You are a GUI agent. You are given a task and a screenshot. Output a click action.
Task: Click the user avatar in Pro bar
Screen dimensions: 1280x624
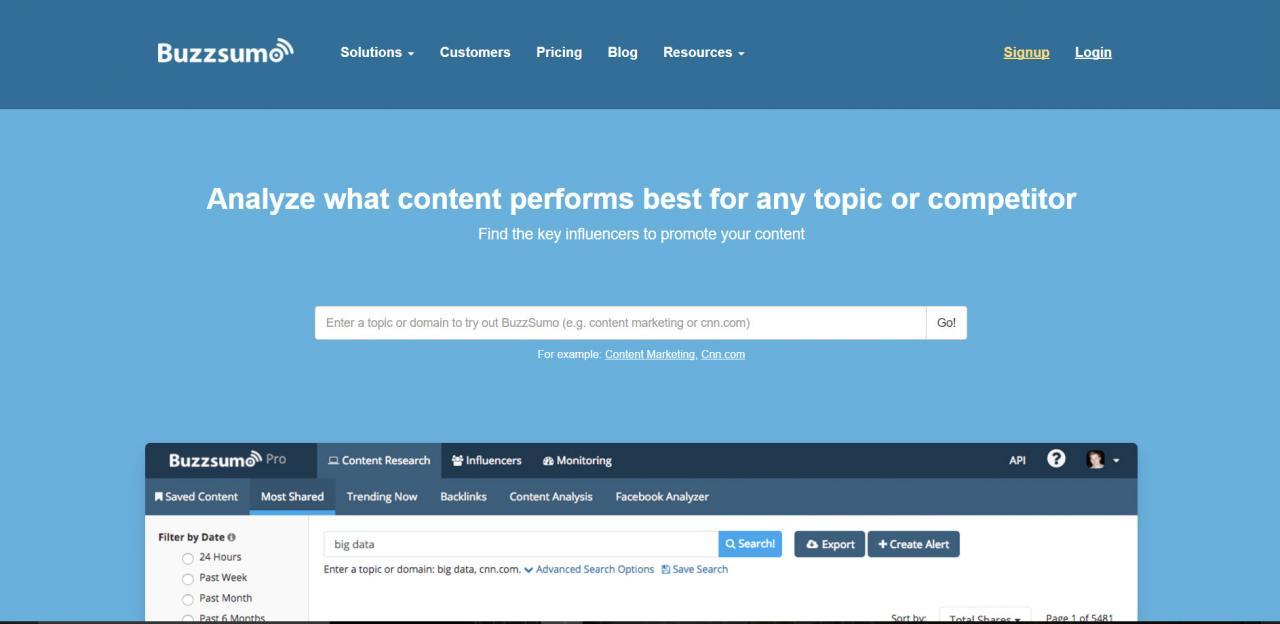coord(1095,460)
